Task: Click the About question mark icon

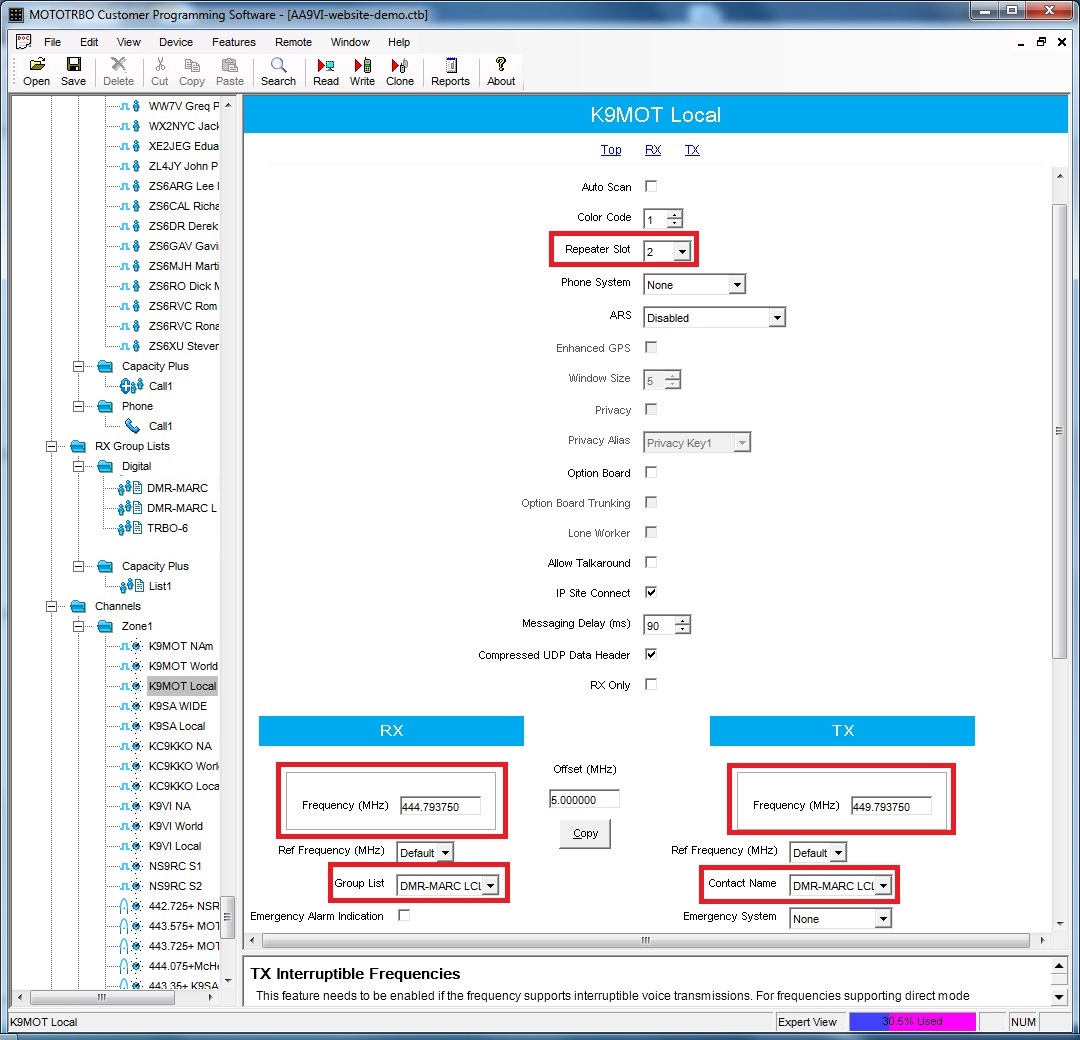Action: (501, 65)
